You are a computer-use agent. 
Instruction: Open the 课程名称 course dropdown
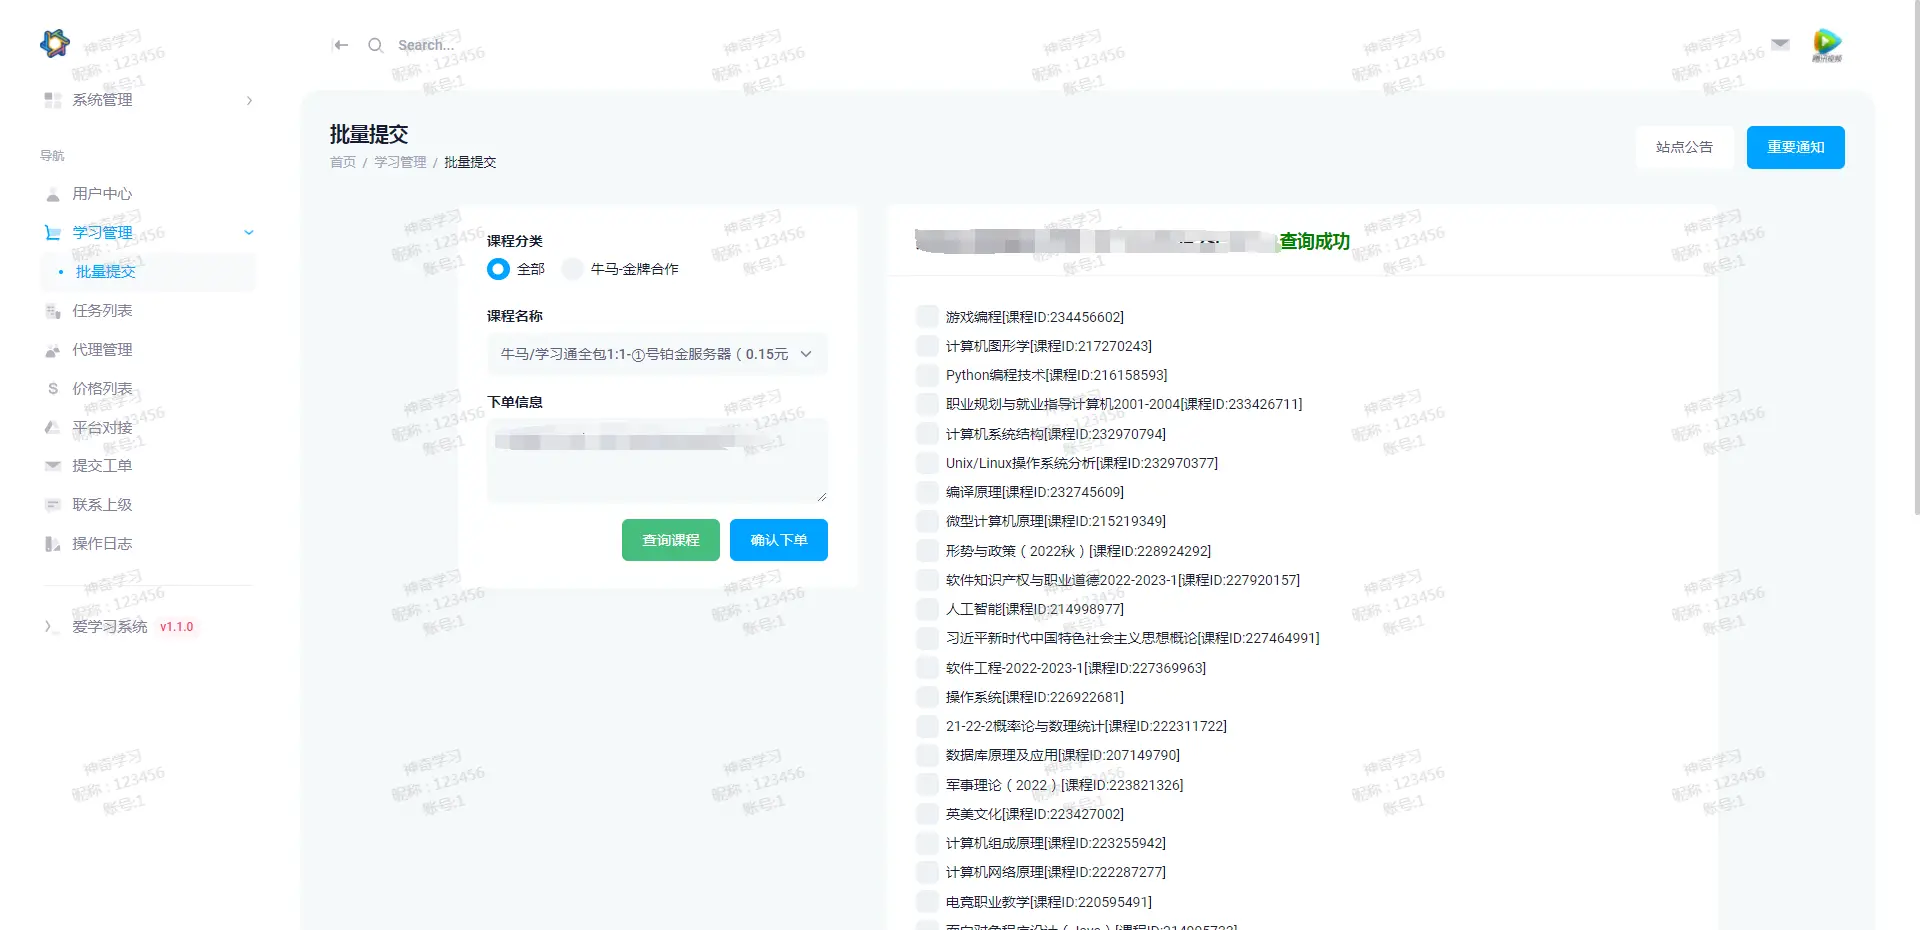pos(656,354)
